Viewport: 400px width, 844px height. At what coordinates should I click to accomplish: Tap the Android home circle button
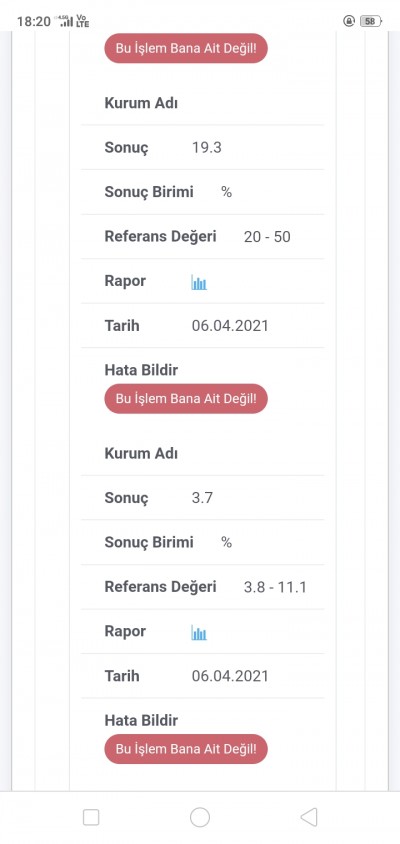[x=200, y=817]
